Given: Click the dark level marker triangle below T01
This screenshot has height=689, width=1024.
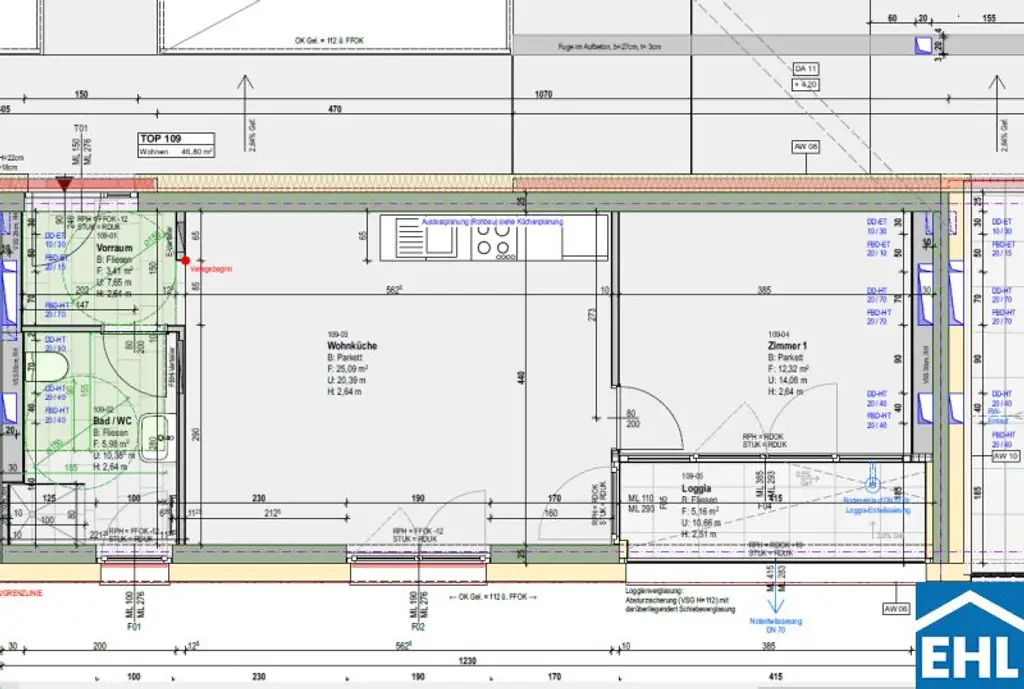Looking at the screenshot, I should tap(64, 184).
